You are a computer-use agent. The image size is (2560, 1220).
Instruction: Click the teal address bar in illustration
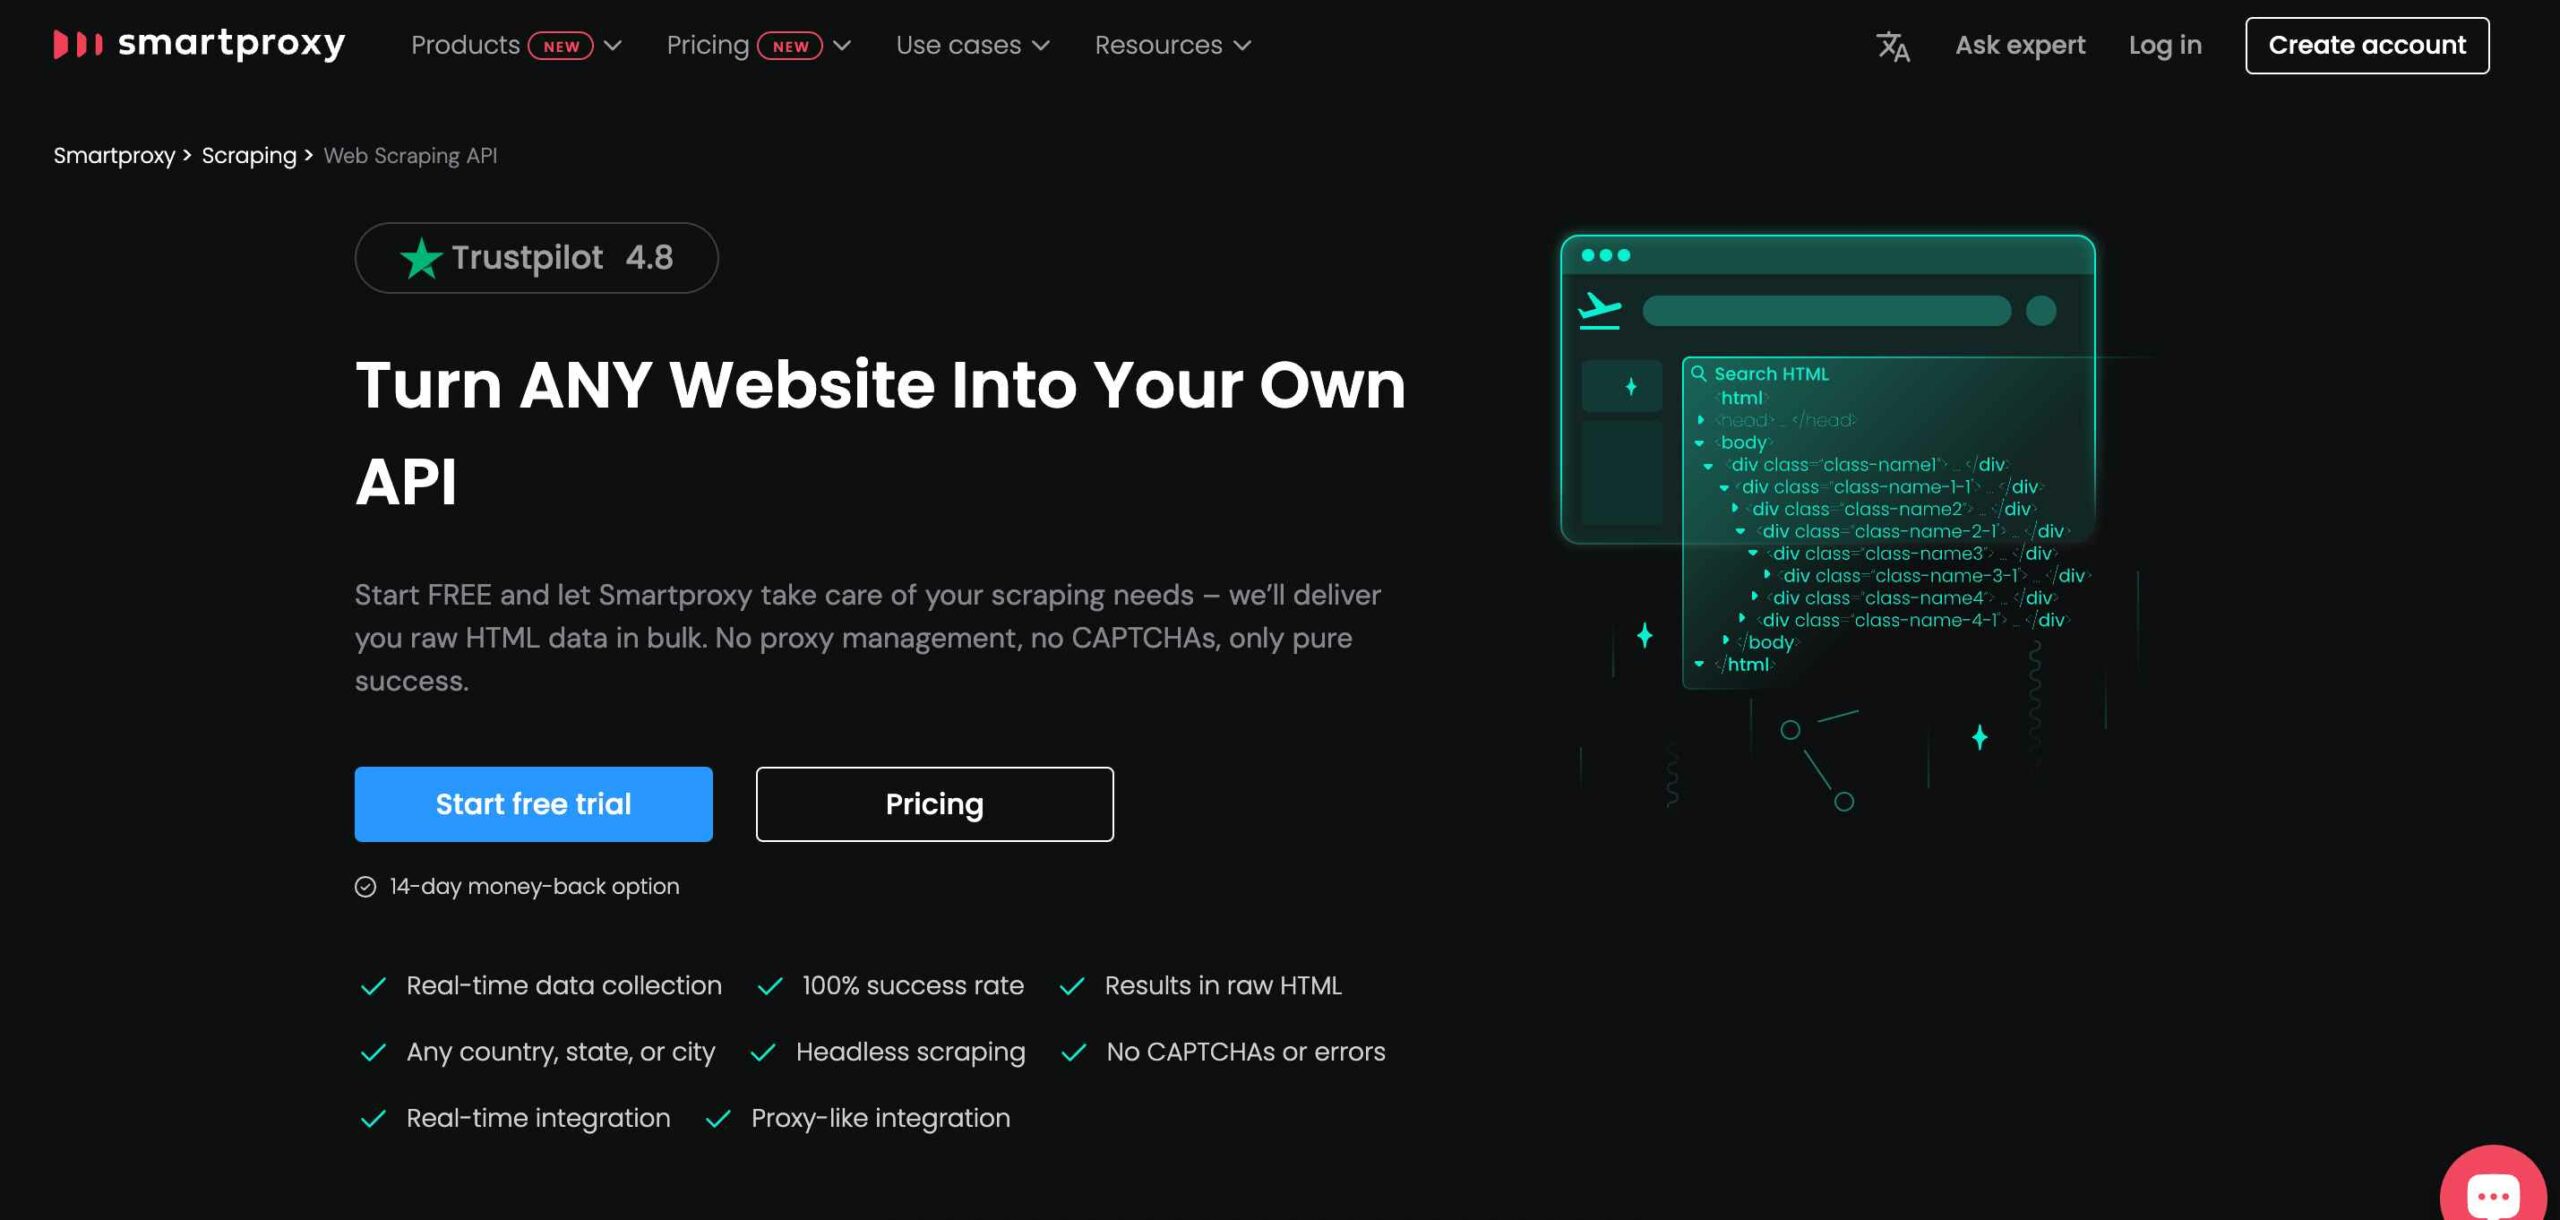point(1826,311)
